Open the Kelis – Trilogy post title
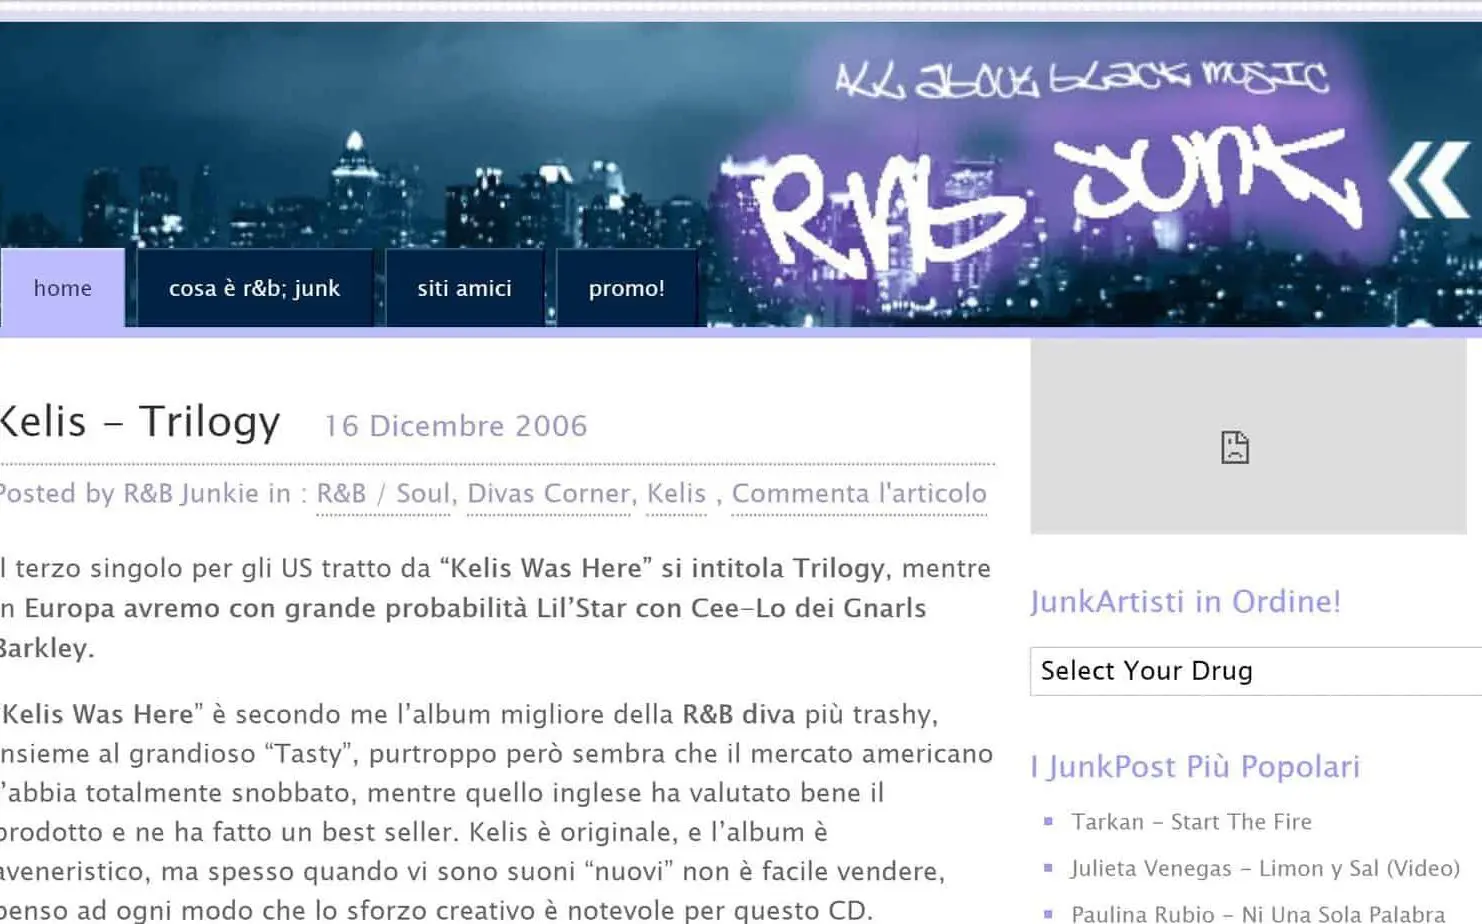This screenshot has height=924, width=1482. [x=140, y=422]
